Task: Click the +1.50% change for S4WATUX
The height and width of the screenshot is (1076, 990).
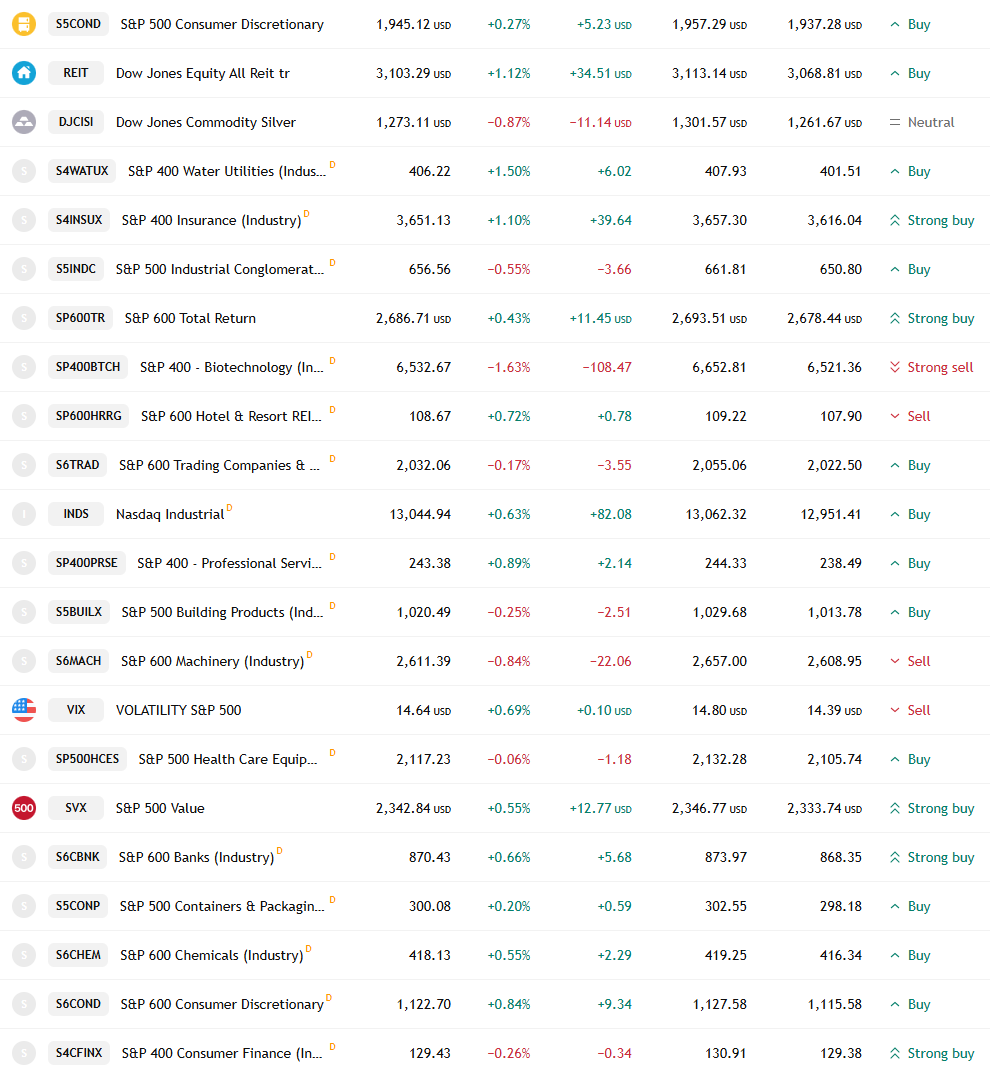Action: coord(508,171)
